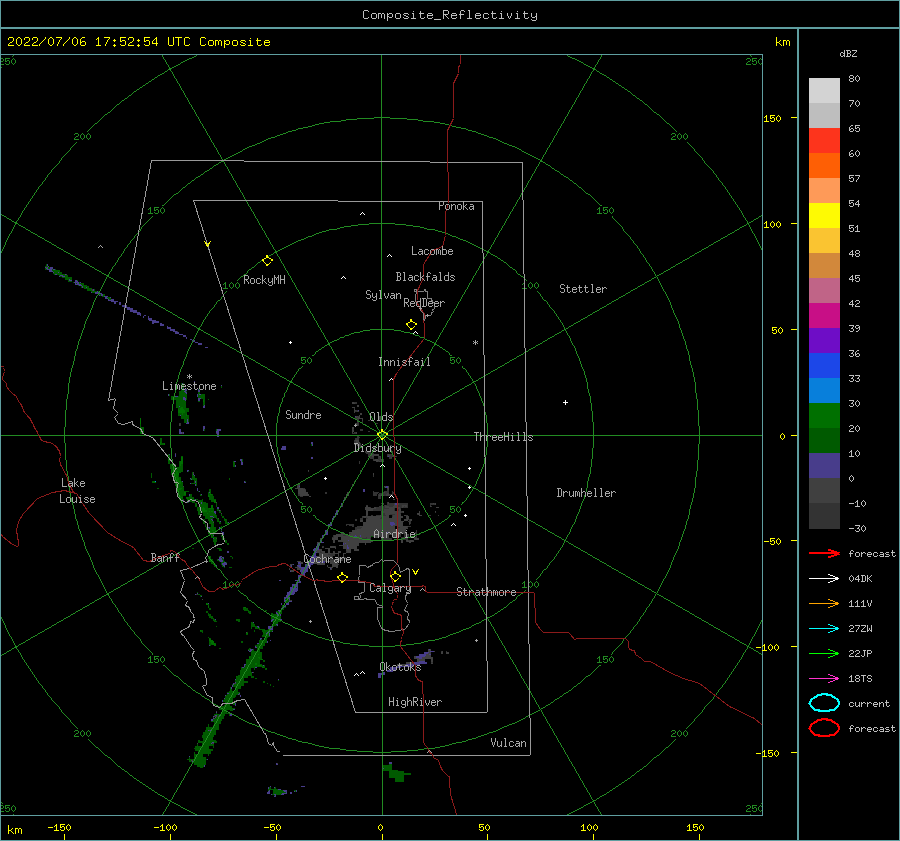Select the white 04DK arrow legend icon
Viewport: 900px width, 841px height.
tap(824, 579)
